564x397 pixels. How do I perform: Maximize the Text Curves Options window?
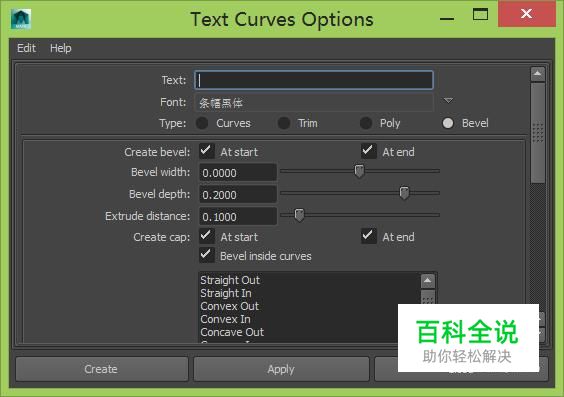tap(480, 15)
